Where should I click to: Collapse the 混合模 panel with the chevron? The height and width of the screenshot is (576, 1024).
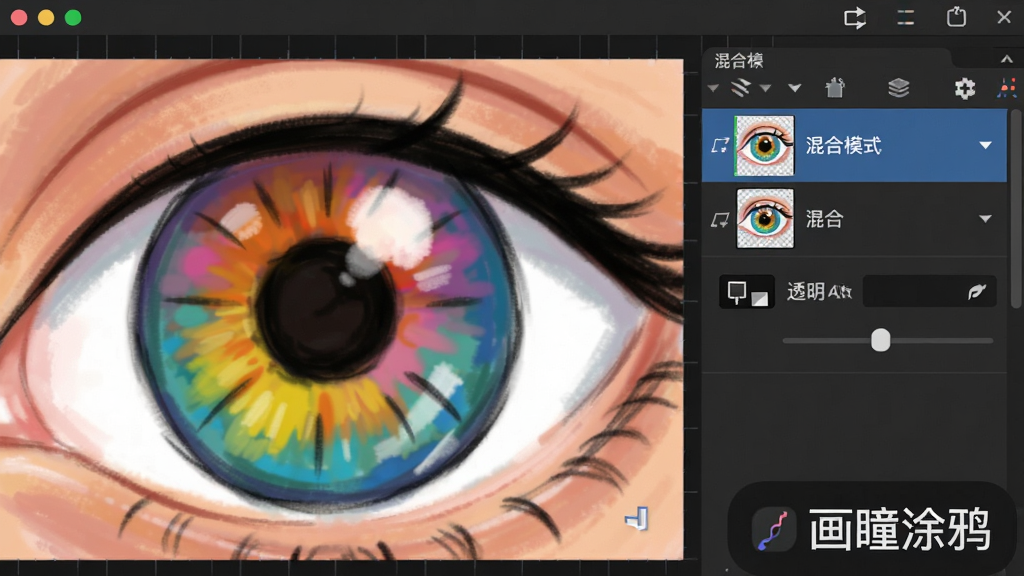point(1006,59)
